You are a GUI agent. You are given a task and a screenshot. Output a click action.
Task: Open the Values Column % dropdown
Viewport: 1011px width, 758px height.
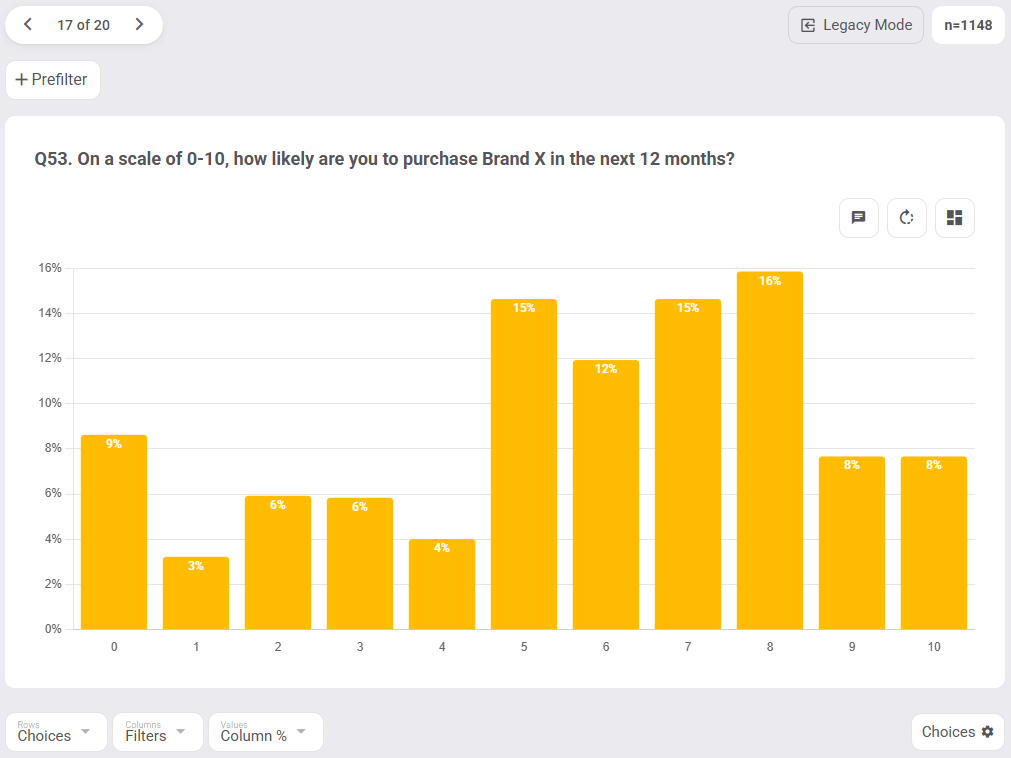(266, 732)
